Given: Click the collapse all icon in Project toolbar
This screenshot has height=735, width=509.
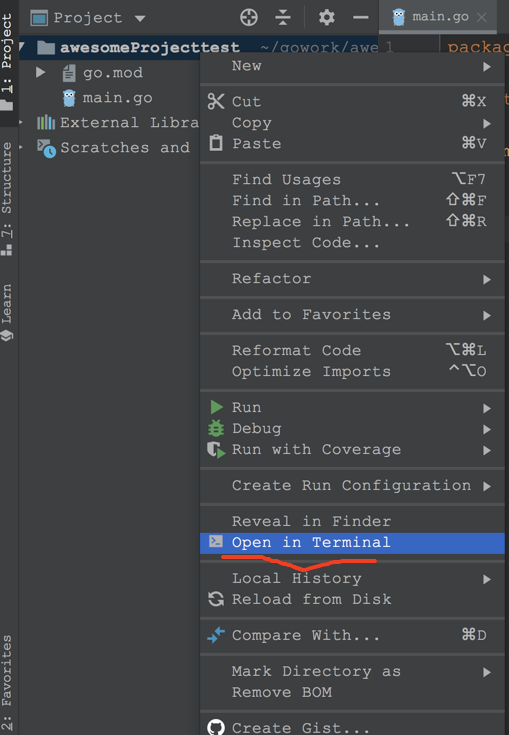Looking at the screenshot, I should pyautogui.click(x=283, y=18).
